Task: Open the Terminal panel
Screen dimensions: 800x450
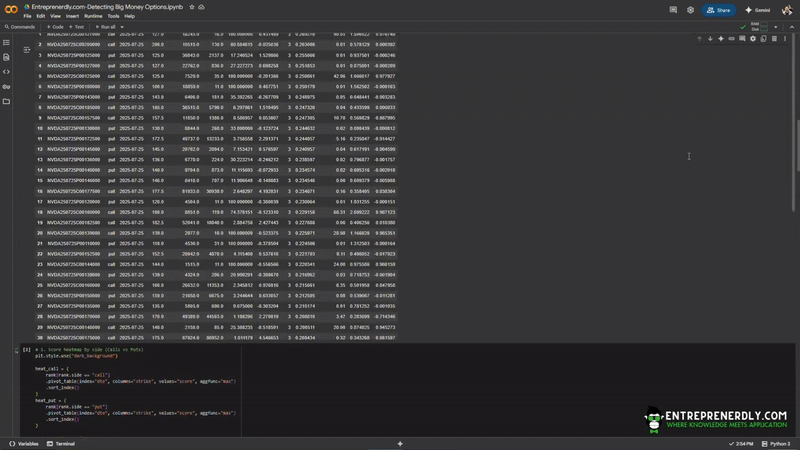Action: pyautogui.click(x=61, y=444)
